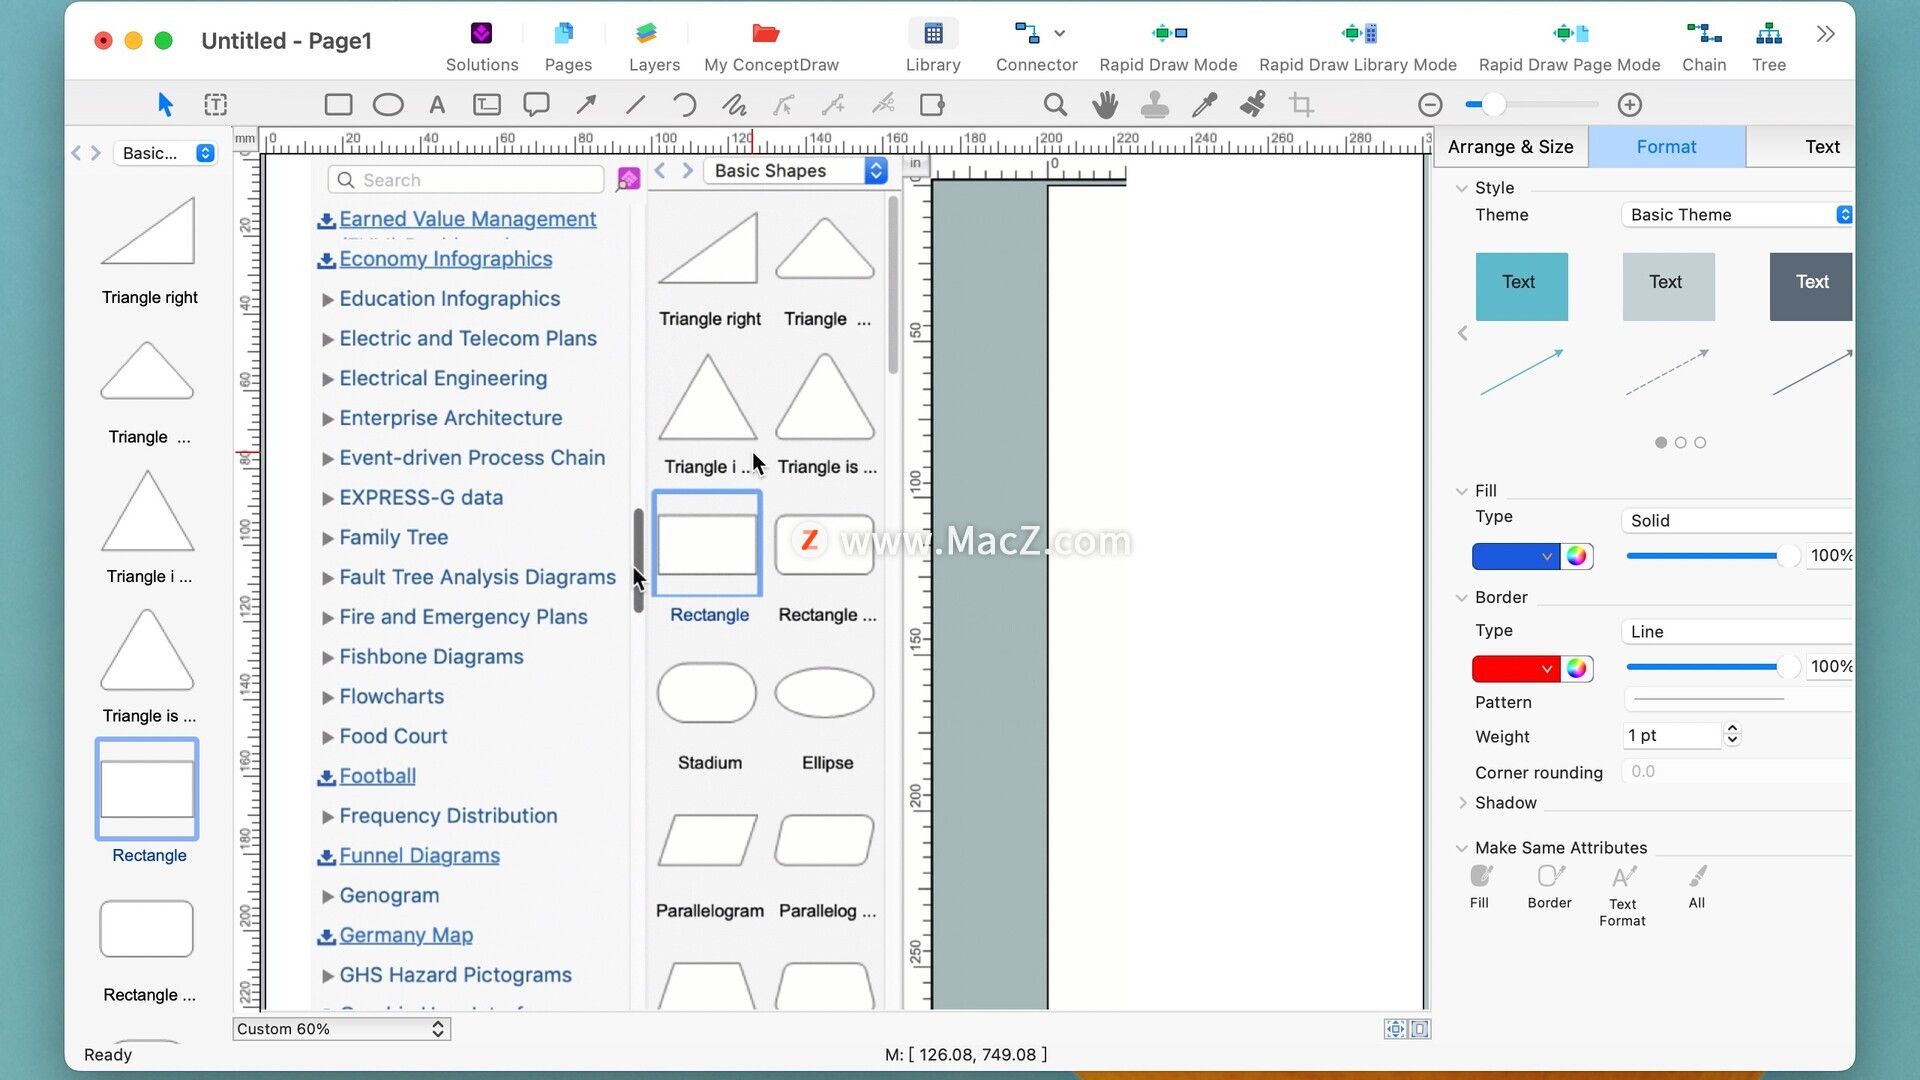Image resolution: width=1920 pixels, height=1080 pixels.
Task: Select the Hand pan tool
Action: coord(1105,104)
